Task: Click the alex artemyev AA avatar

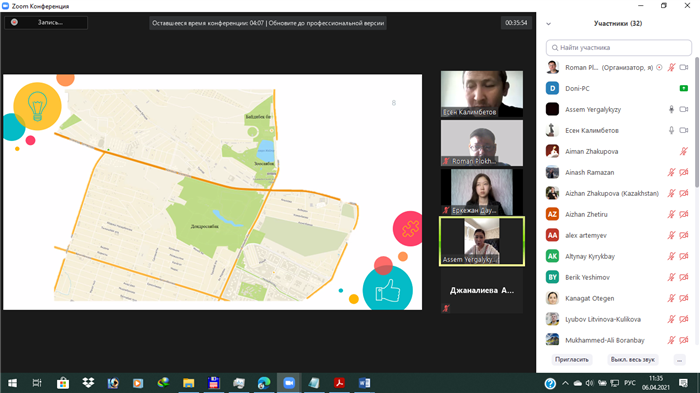Action: tap(552, 235)
